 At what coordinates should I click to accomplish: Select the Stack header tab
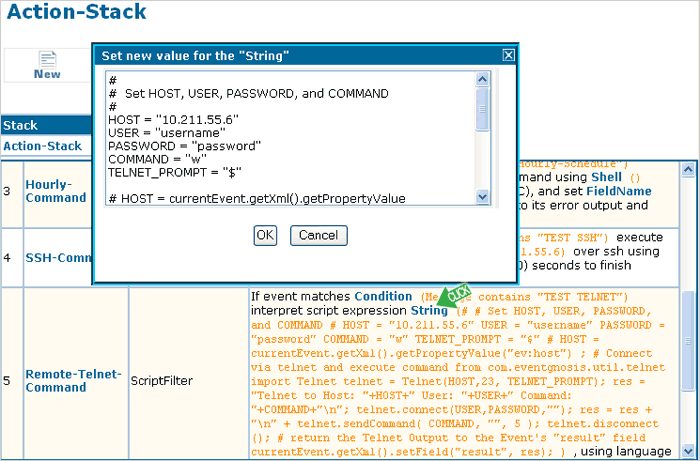coord(20,126)
